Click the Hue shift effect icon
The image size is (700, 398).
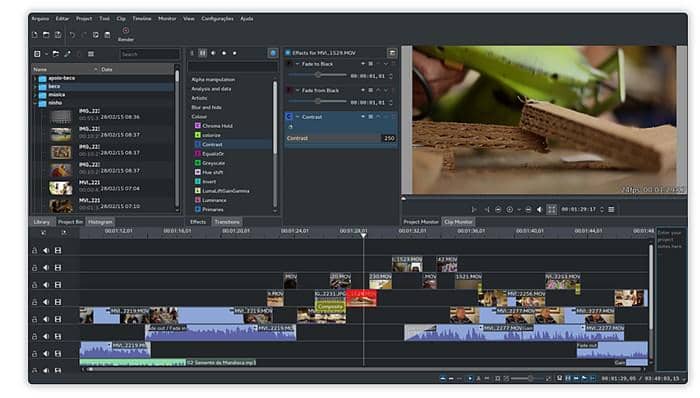[198, 172]
